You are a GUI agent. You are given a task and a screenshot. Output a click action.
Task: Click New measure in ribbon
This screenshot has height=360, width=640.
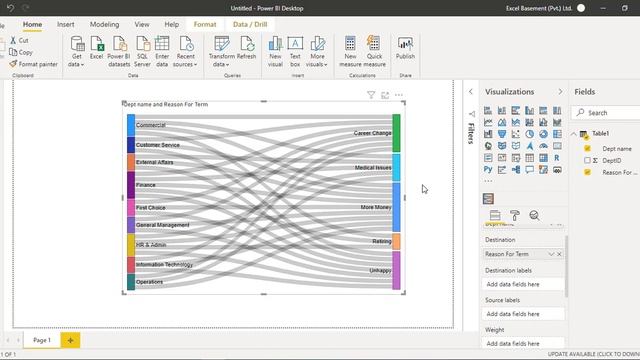tap(350, 51)
